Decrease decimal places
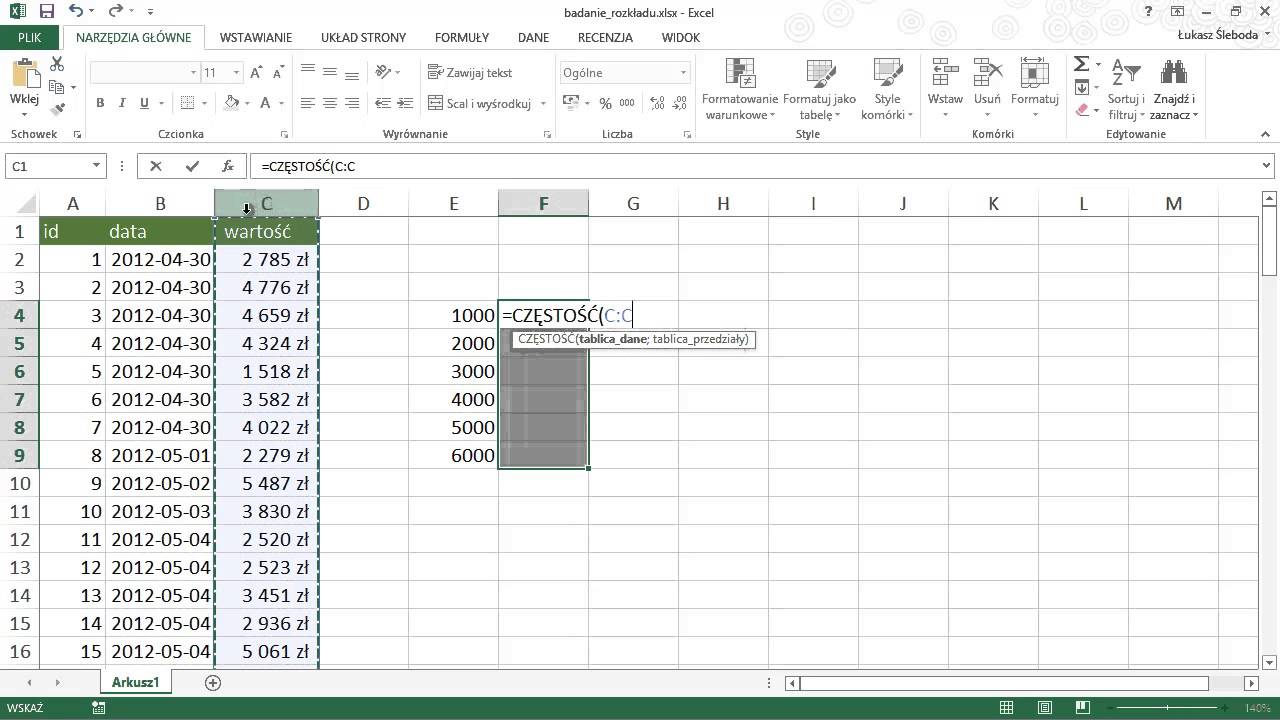This screenshot has width=1280, height=720. coord(678,103)
